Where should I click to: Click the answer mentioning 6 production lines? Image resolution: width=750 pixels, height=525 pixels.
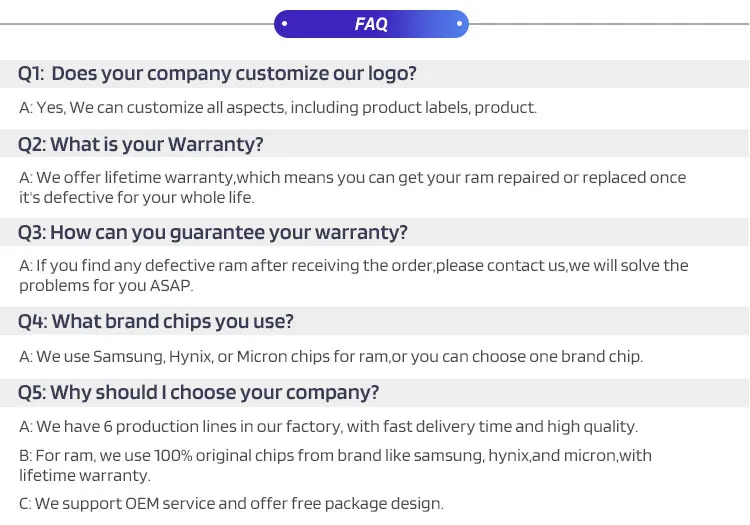pyautogui.click(x=328, y=426)
